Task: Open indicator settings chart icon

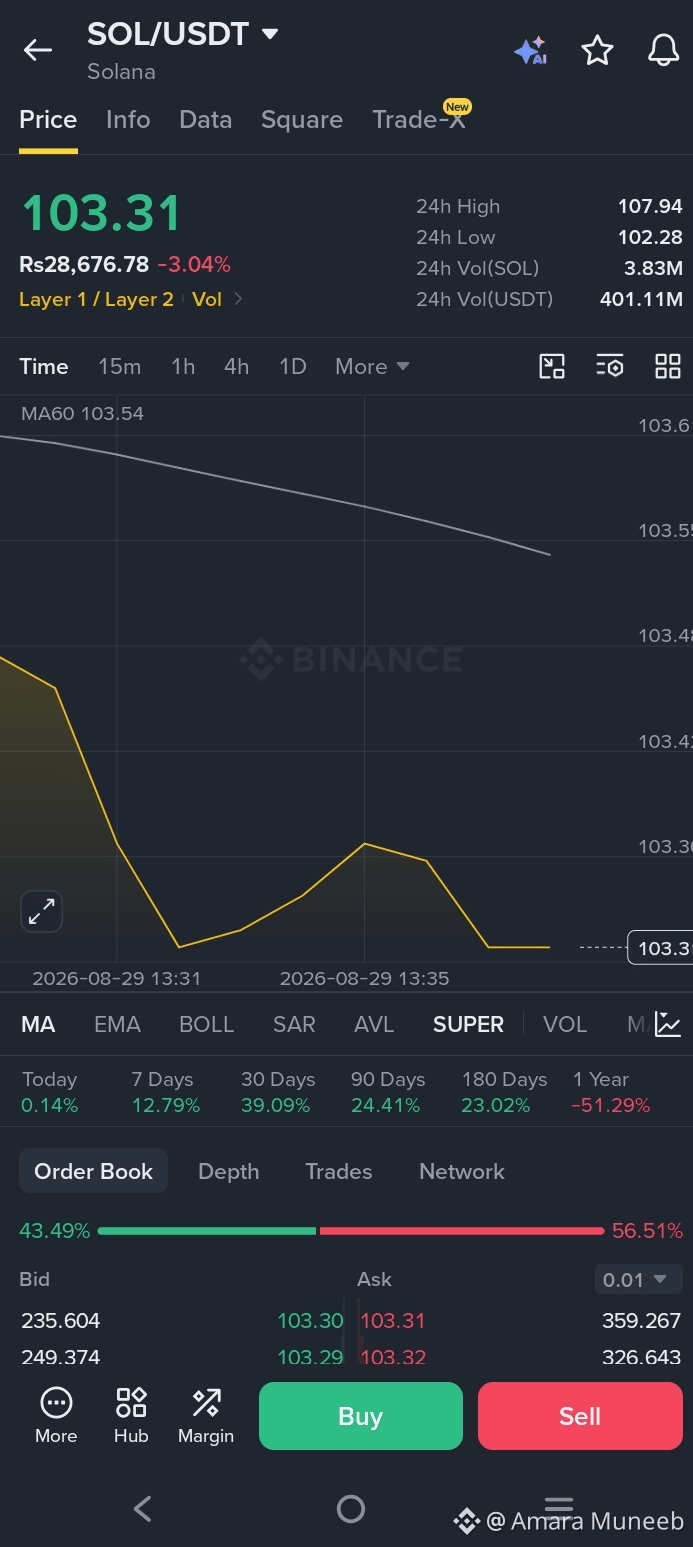Action: (x=667, y=1024)
